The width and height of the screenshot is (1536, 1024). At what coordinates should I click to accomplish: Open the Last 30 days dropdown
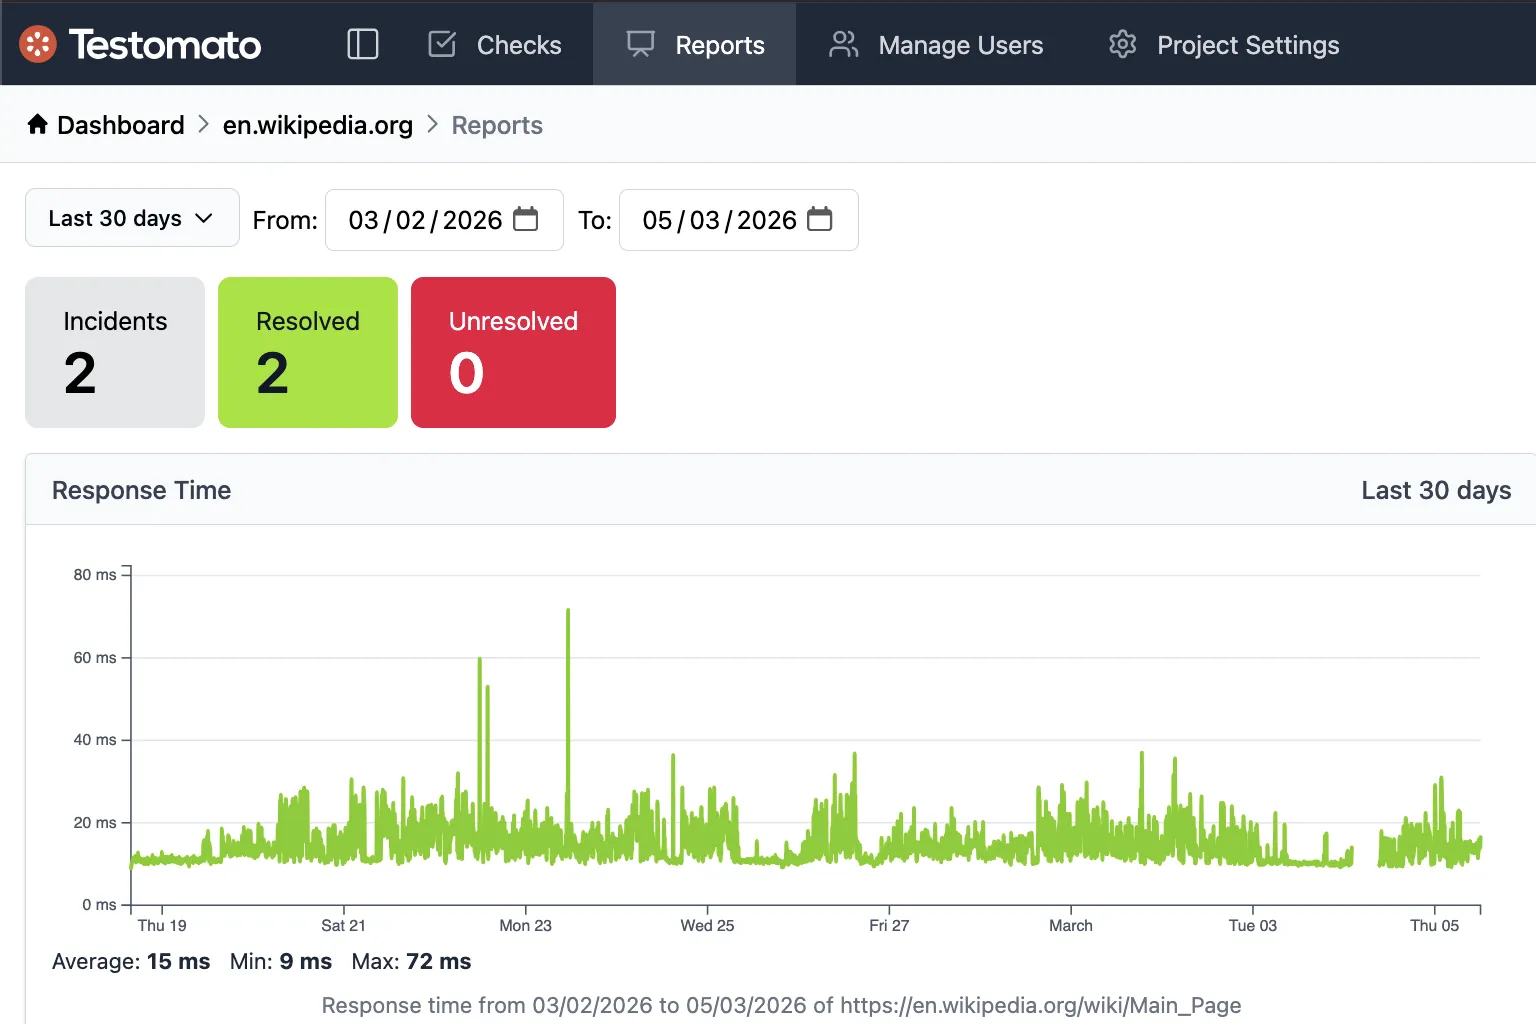(131, 218)
